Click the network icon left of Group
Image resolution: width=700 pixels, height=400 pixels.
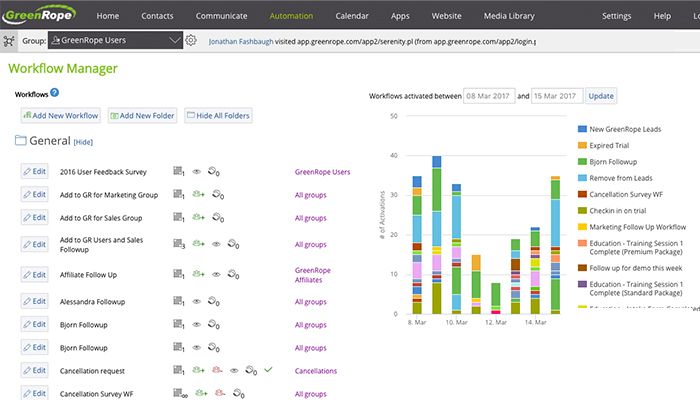(9, 40)
